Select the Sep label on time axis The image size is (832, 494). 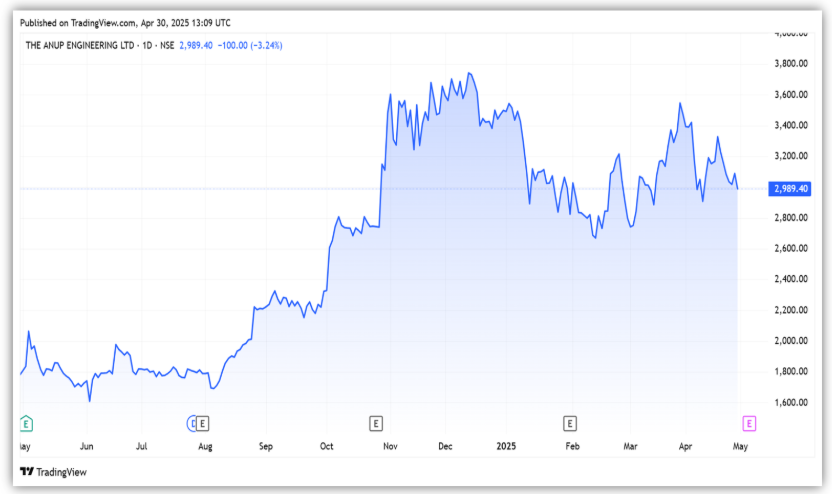pos(265,446)
